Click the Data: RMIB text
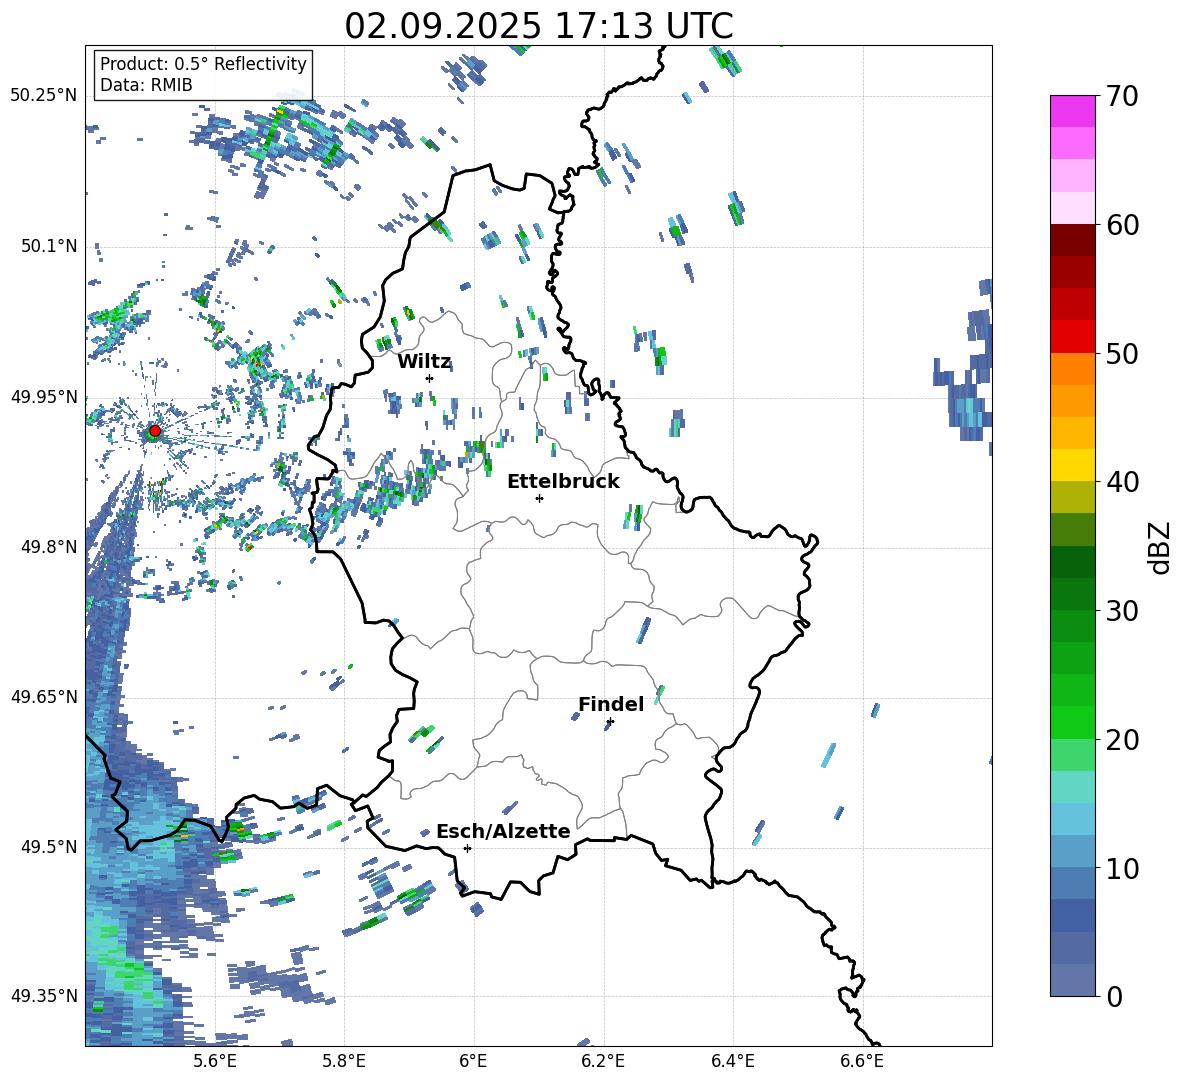This screenshot has width=1184, height=1081. (x=146, y=85)
